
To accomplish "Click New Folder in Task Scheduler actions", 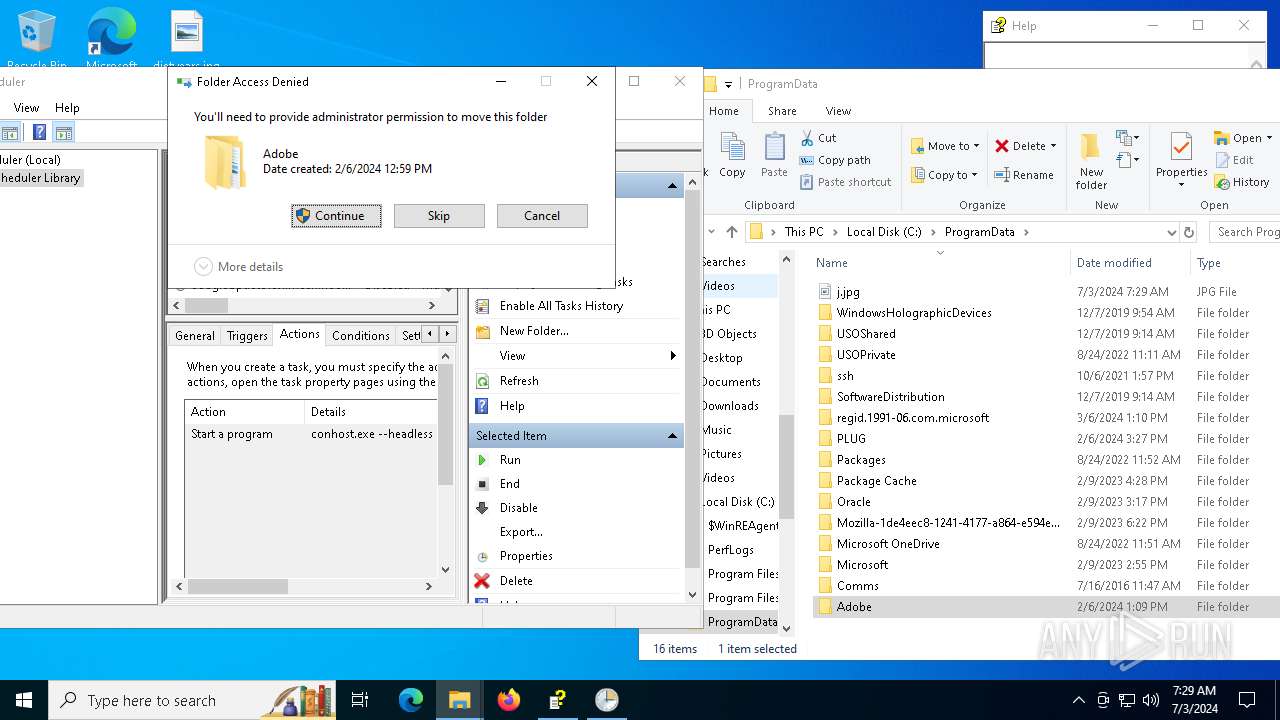I will click(534, 331).
